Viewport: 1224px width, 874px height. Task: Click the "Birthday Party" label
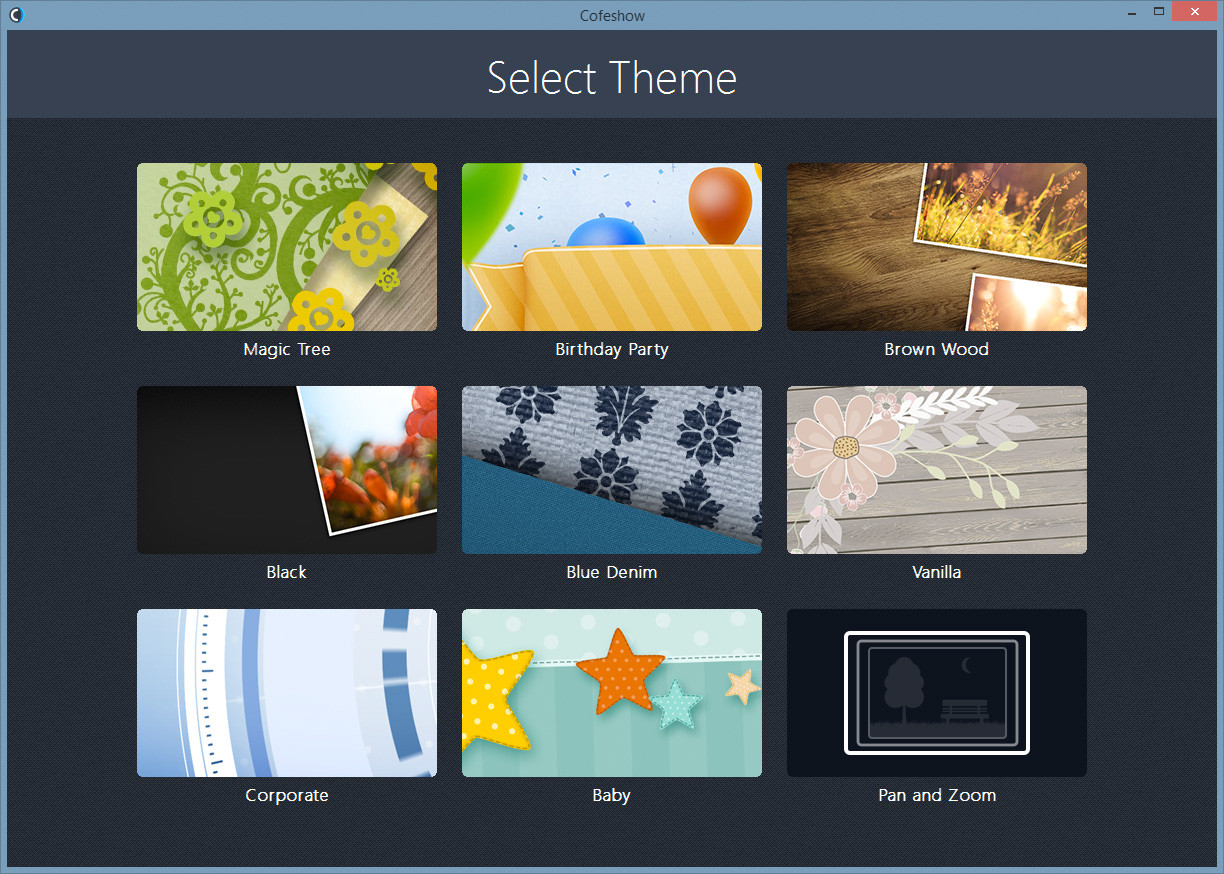point(612,350)
